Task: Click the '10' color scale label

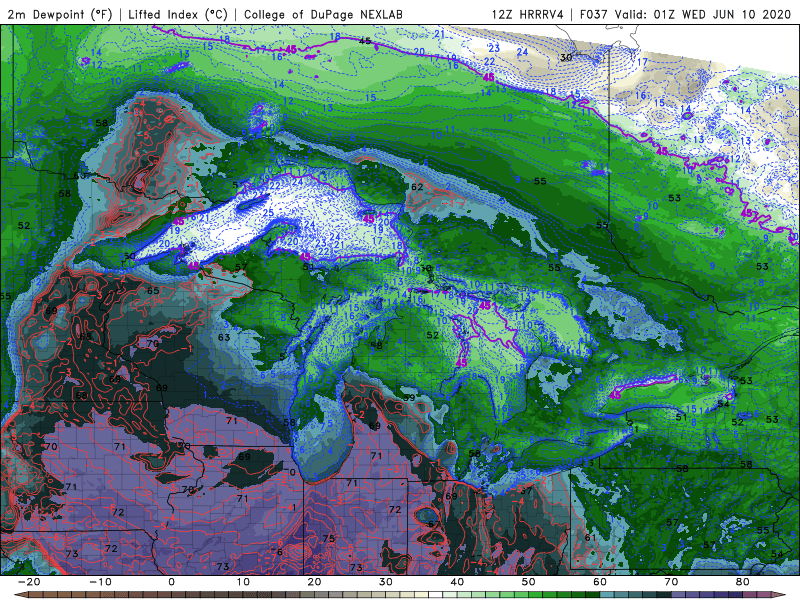Action: click(x=243, y=582)
